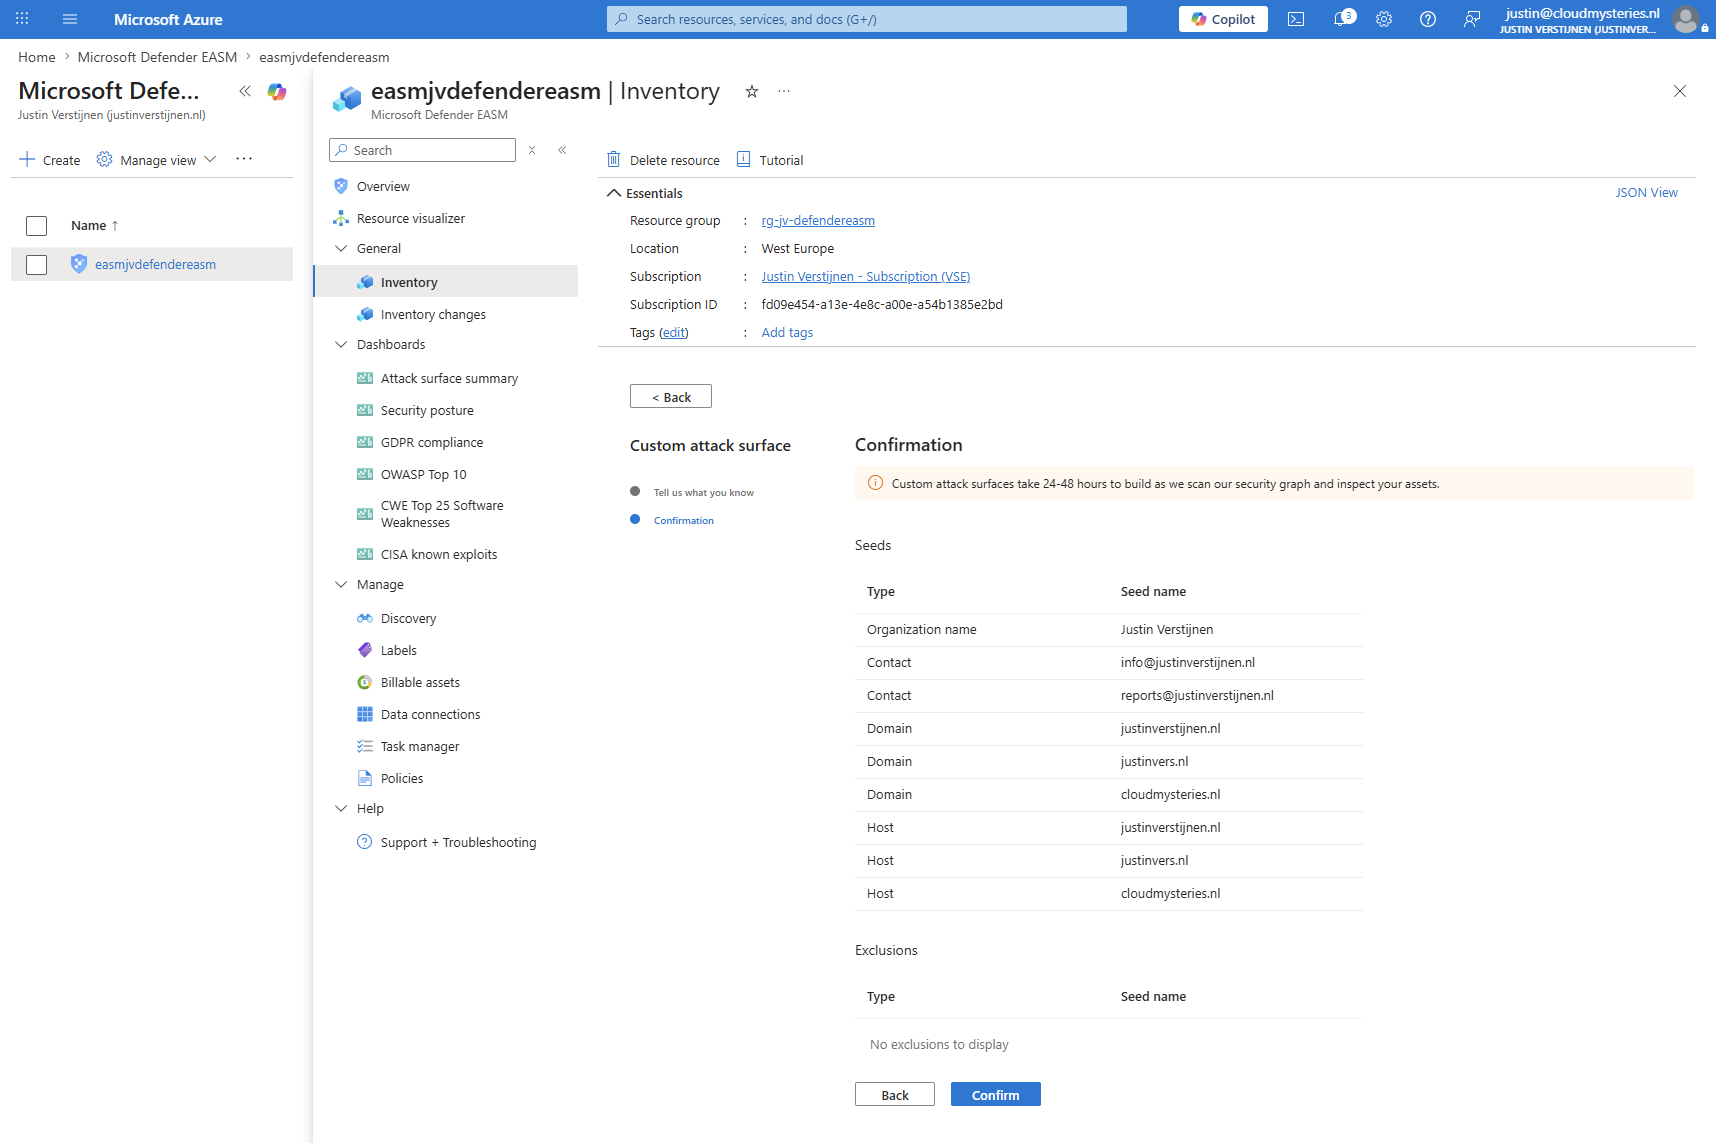Click the help question mark icon

coord(1428,19)
